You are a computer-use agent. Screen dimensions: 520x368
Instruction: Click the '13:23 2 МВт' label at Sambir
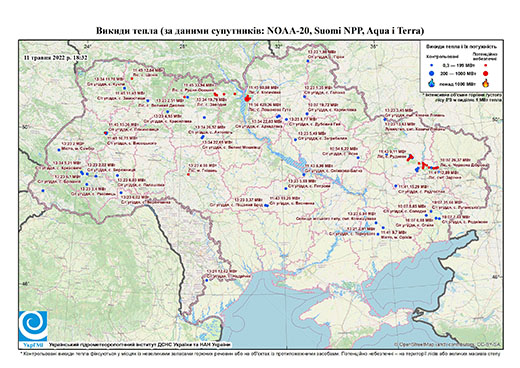tap(74, 143)
